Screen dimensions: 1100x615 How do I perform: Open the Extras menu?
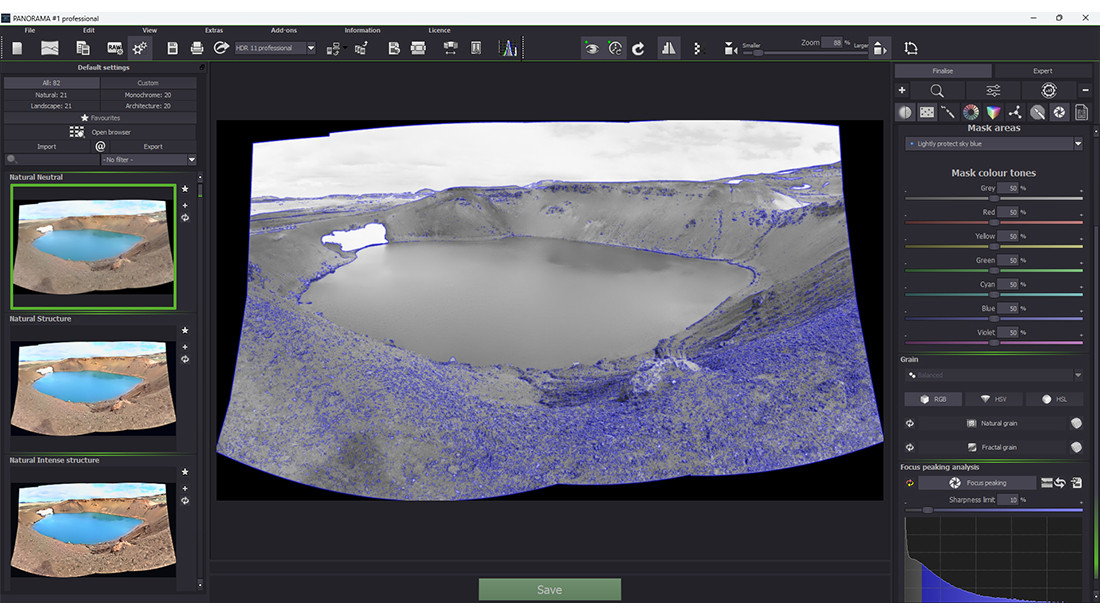tap(214, 30)
